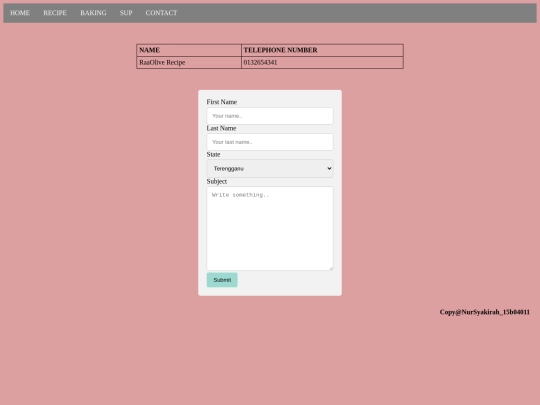Go to the RECIPE page
Viewport: 540px width, 405px height.
(55, 13)
